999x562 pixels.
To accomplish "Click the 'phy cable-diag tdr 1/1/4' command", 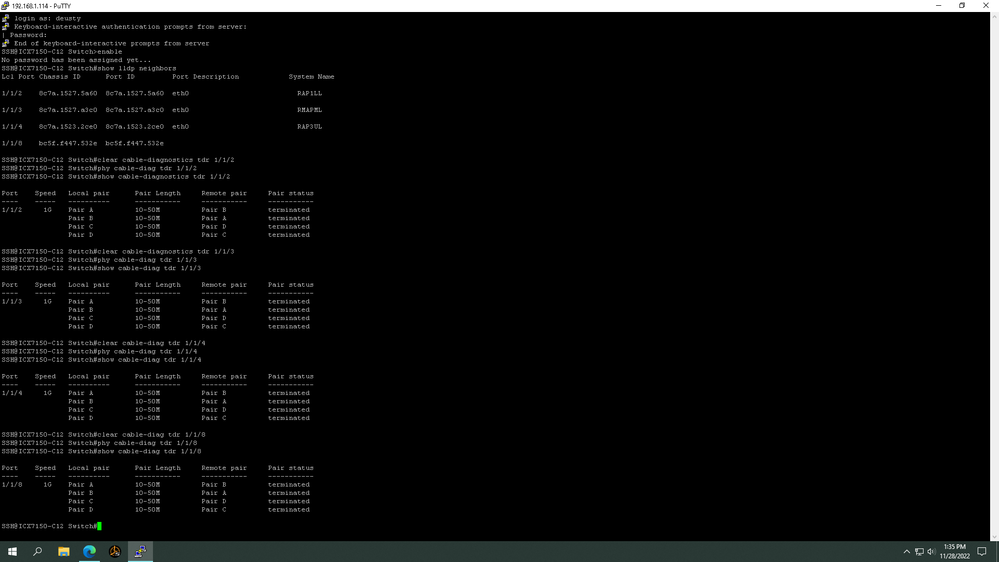I will coord(148,351).
